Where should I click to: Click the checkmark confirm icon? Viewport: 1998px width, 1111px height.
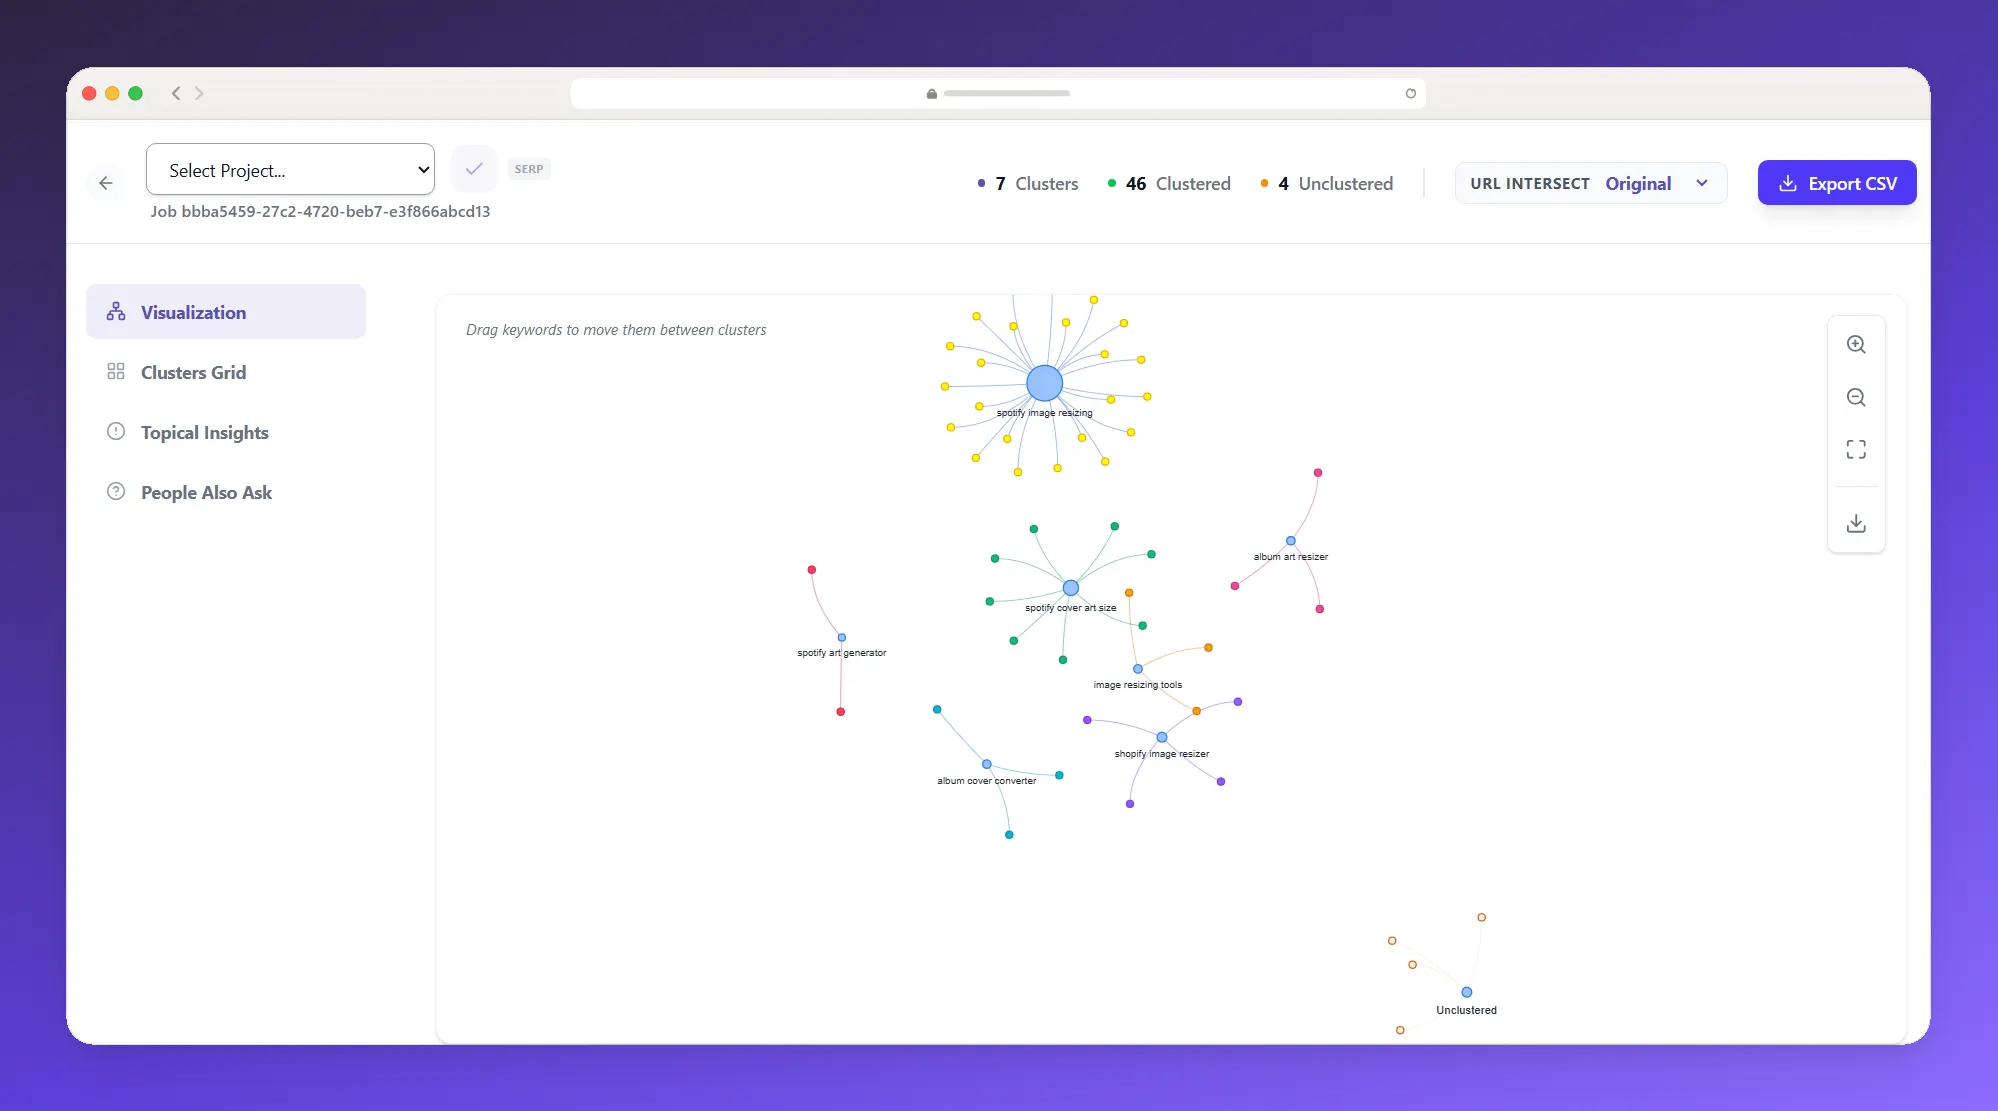pyautogui.click(x=474, y=169)
